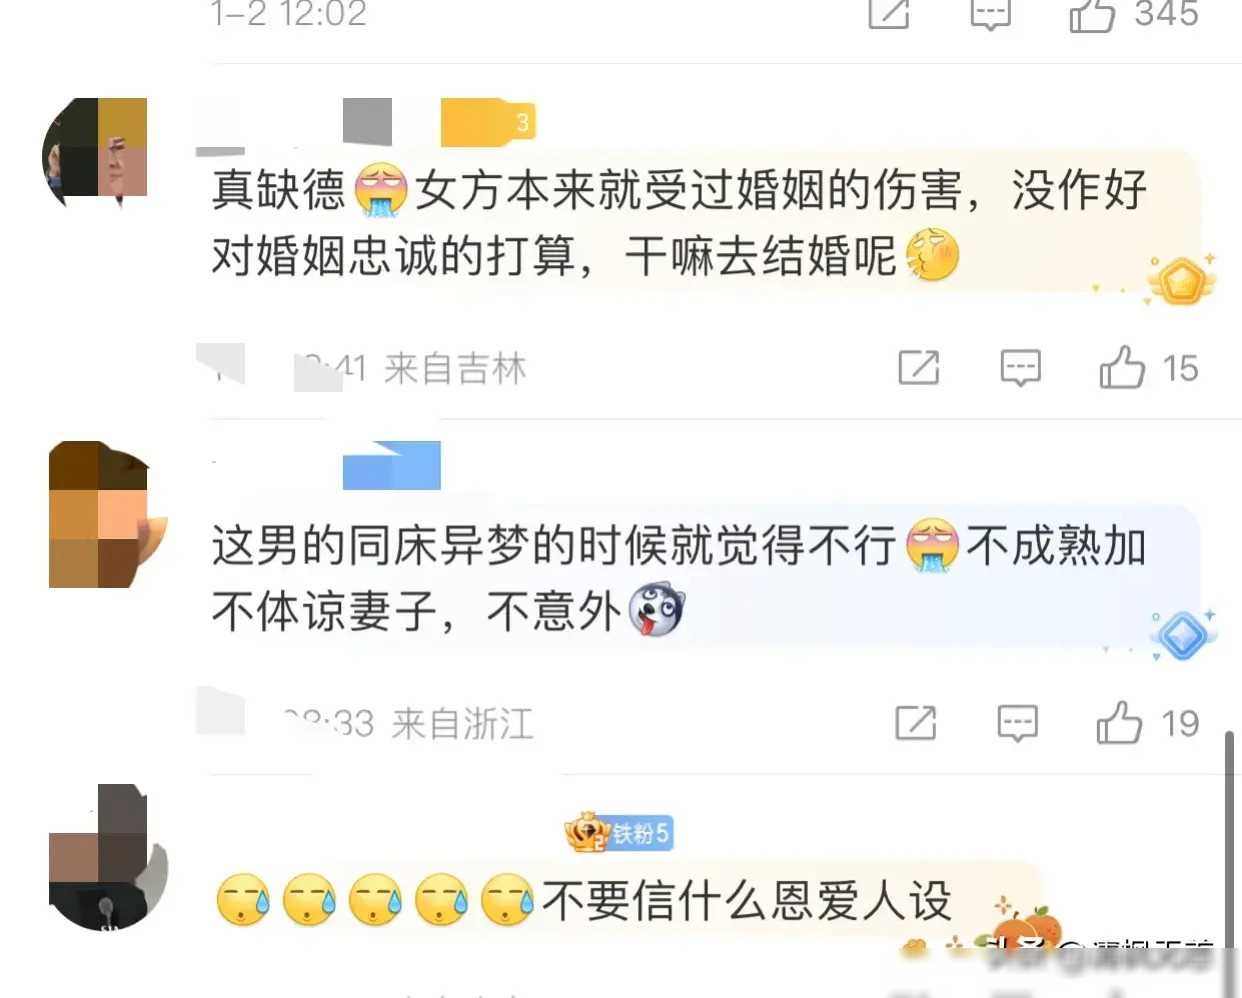Tap the yellow level 3 badge

point(488,122)
